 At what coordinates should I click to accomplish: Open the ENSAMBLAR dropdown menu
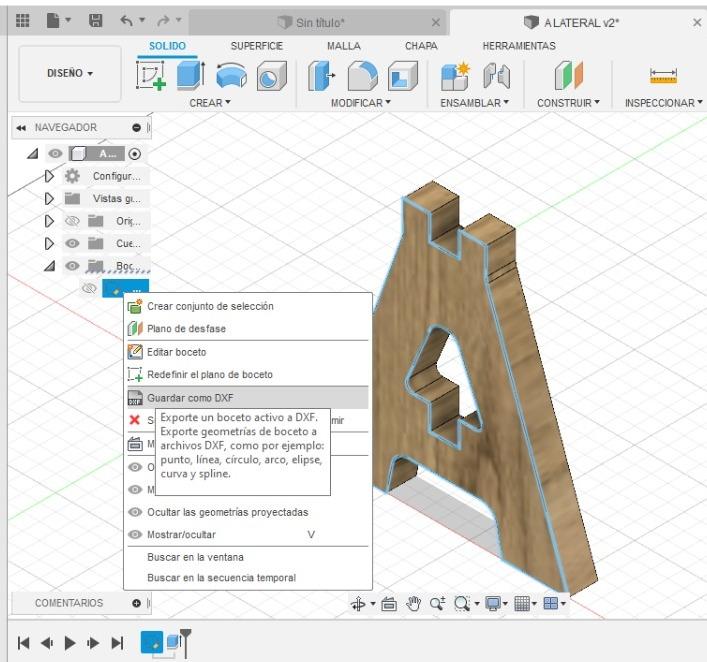pyautogui.click(x=474, y=103)
